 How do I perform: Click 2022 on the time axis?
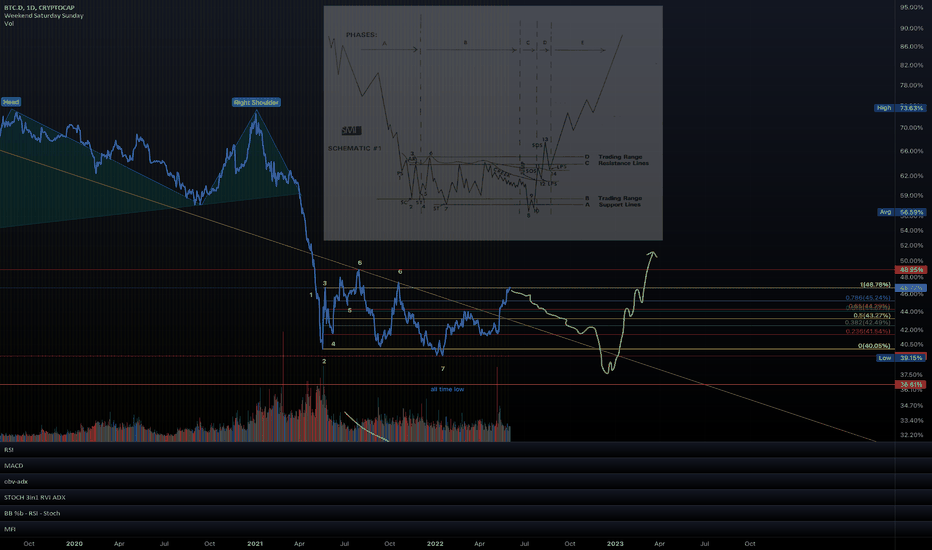coord(435,543)
